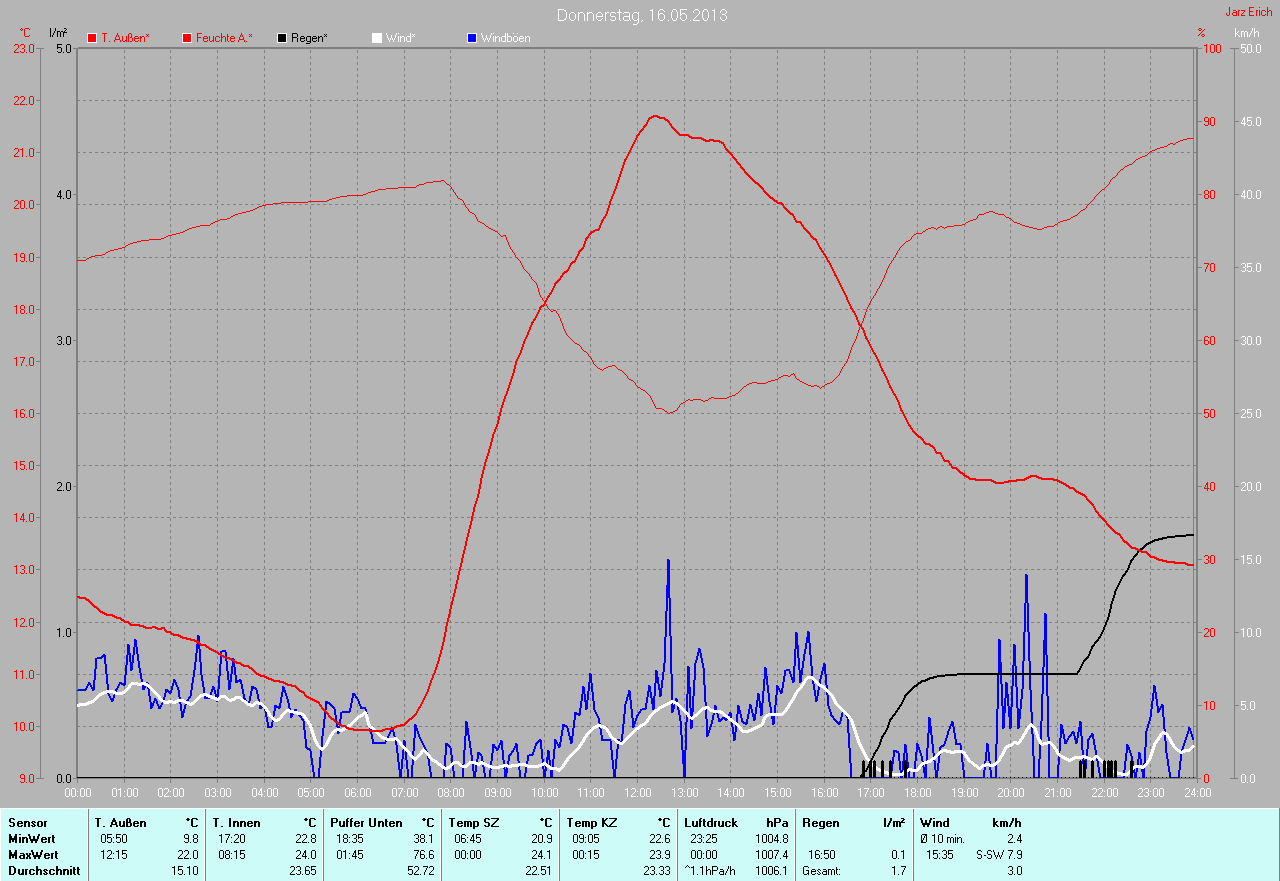Screen dimensions: 1280x881
Task: Click the '50.0' wind speed axis tick
Action: click(x=1250, y=48)
